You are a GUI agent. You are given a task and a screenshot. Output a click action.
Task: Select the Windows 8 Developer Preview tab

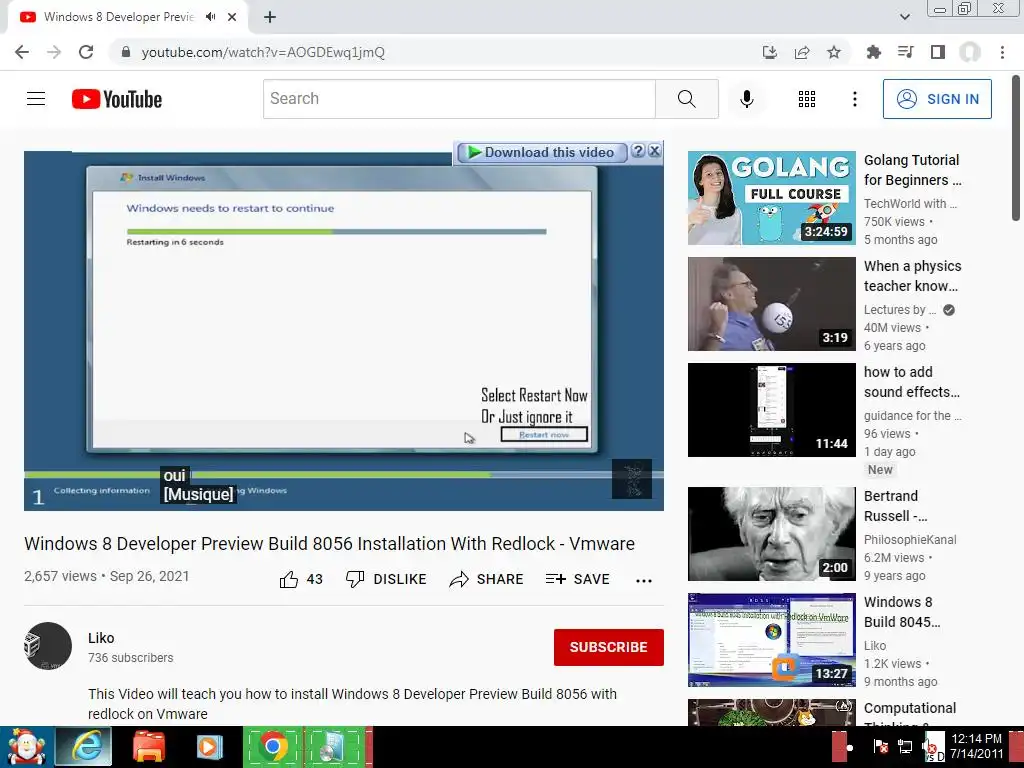click(119, 17)
